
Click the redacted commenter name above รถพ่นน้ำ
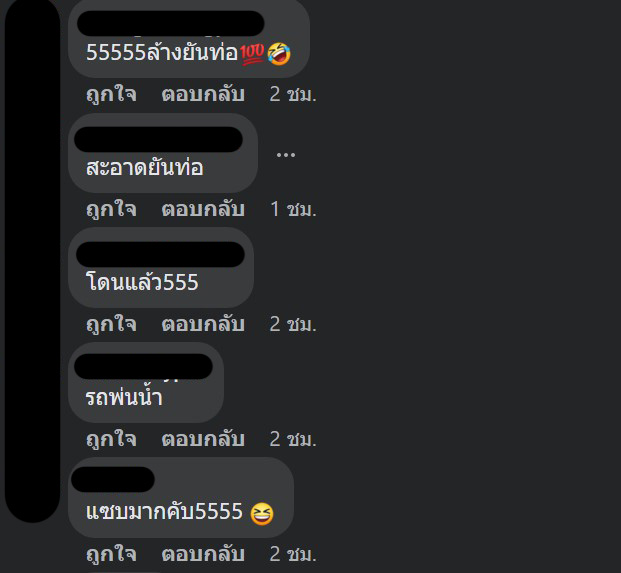[x=143, y=367]
